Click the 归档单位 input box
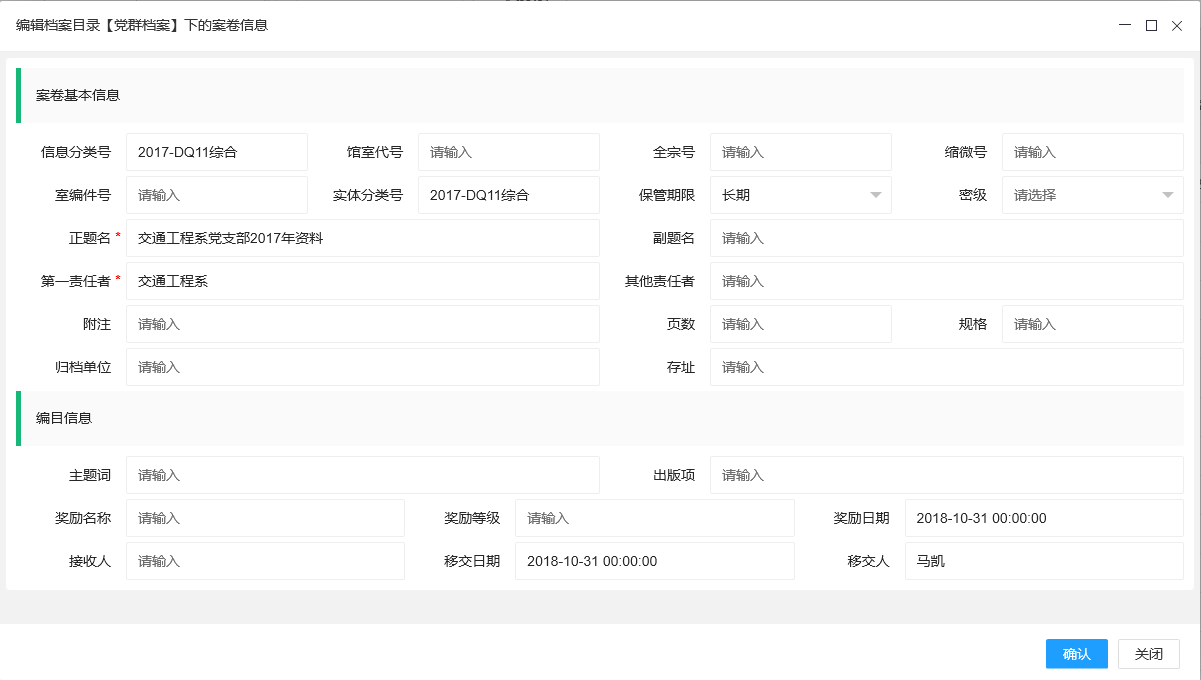 tap(362, 367)
